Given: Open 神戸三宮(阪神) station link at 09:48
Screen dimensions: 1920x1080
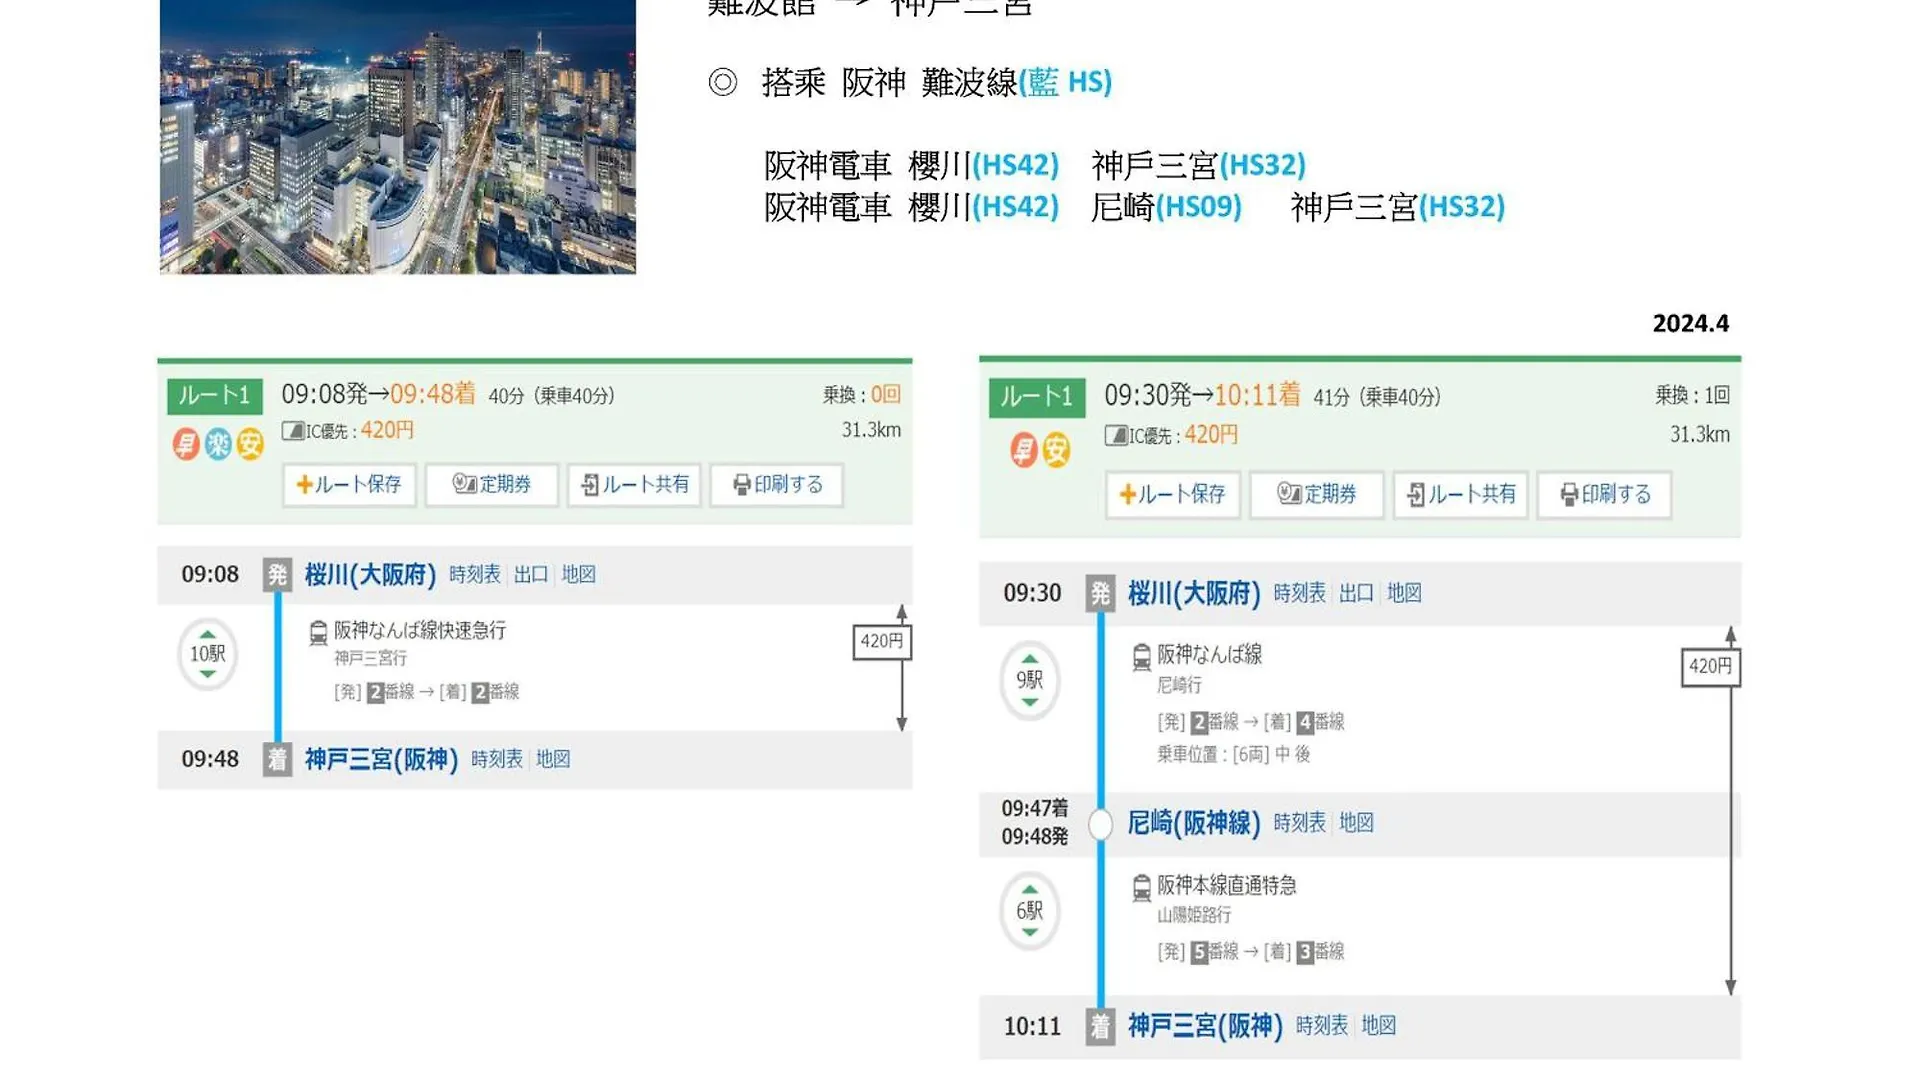Looking at the screenshot, I should coord(381,760).
